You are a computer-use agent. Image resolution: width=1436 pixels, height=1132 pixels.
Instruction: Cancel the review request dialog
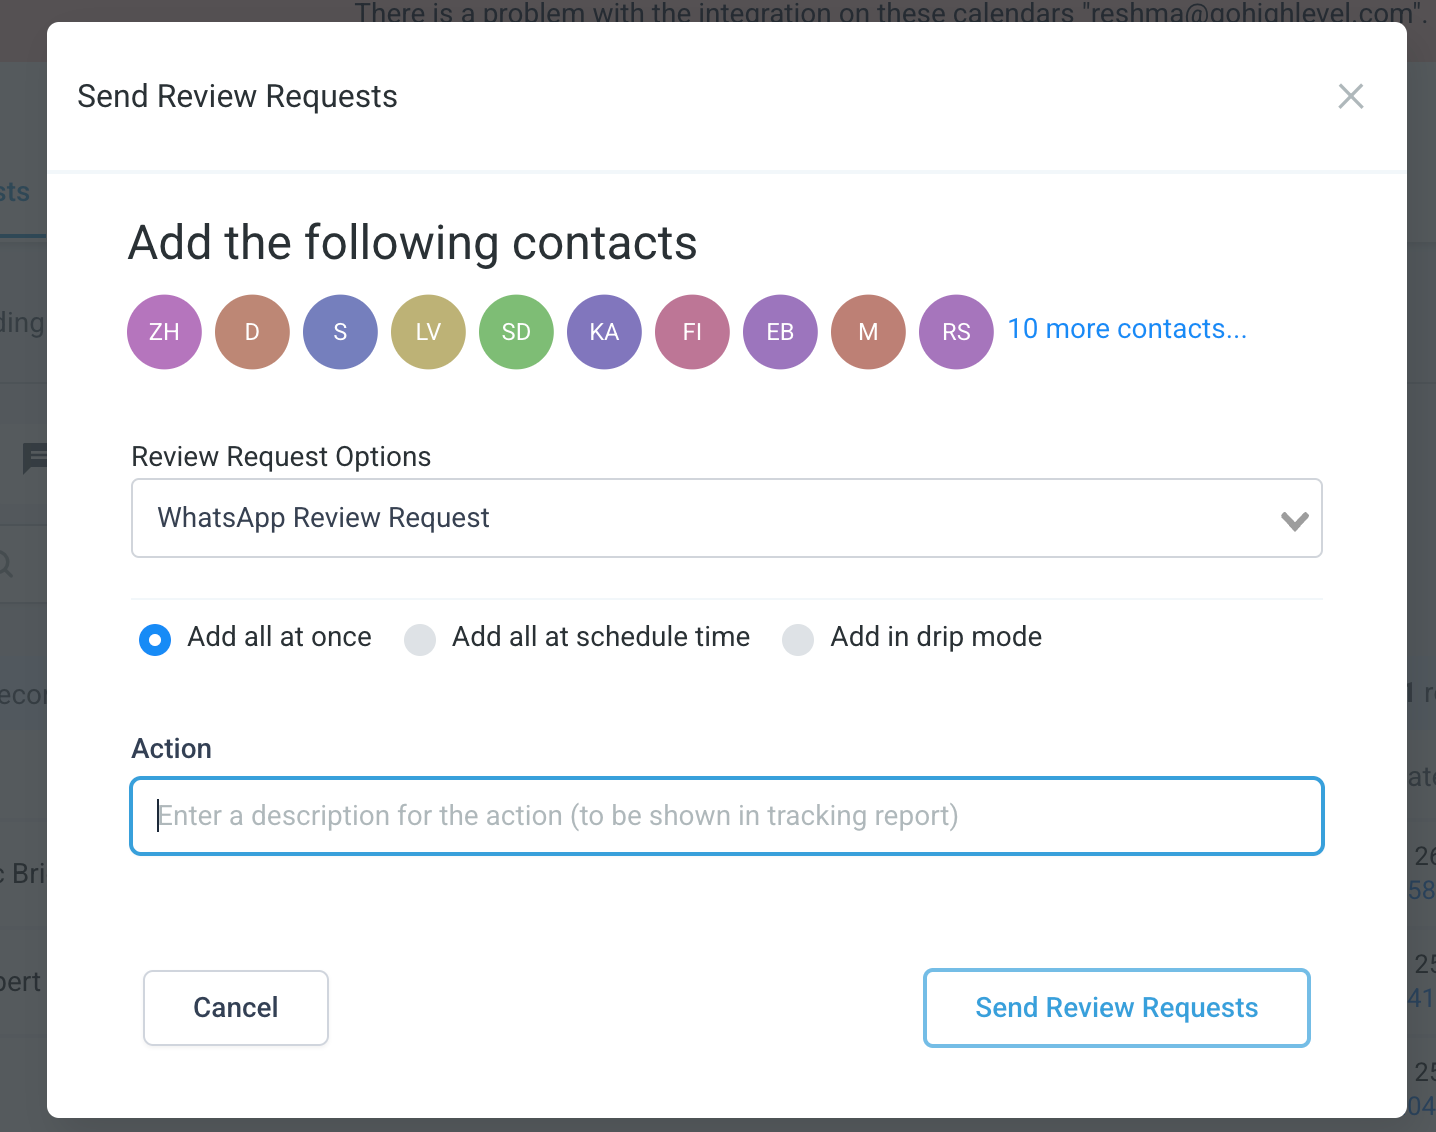coord(236,1007)
